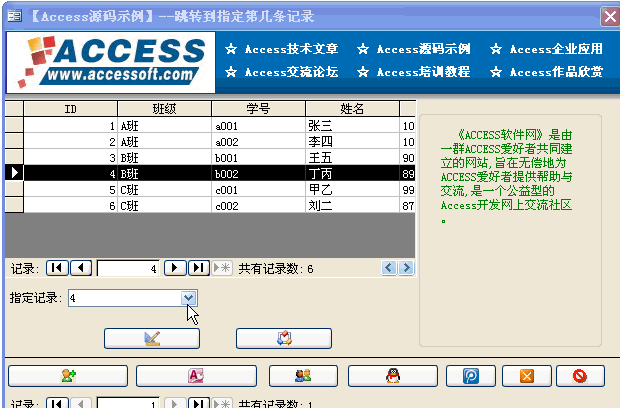
Task: Click the 学号 cell b001
Action: [258, 157]
